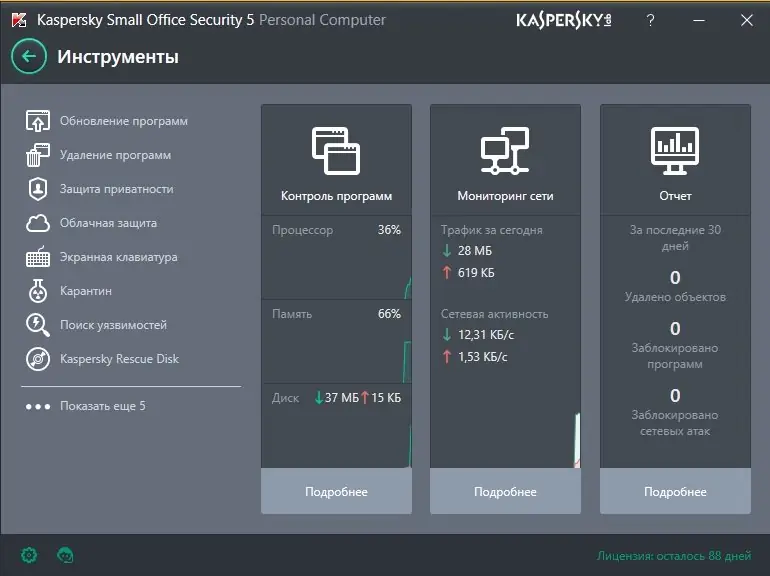Launch Экранная клавиатура

(x=118, y=257)
